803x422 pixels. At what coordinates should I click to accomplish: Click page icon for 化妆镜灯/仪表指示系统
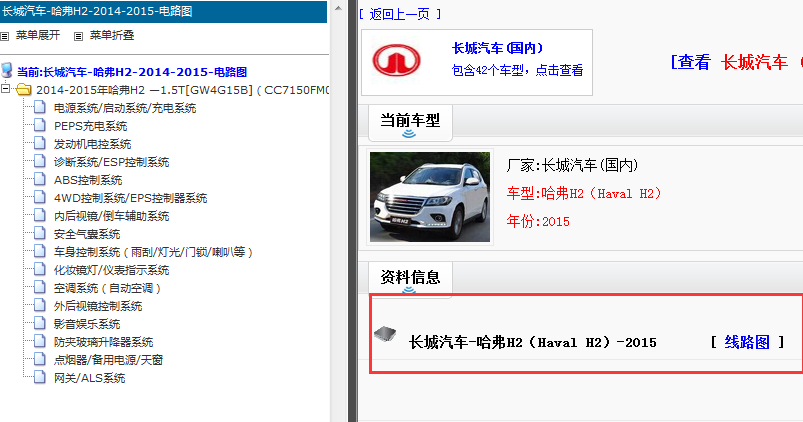(39, 269)
